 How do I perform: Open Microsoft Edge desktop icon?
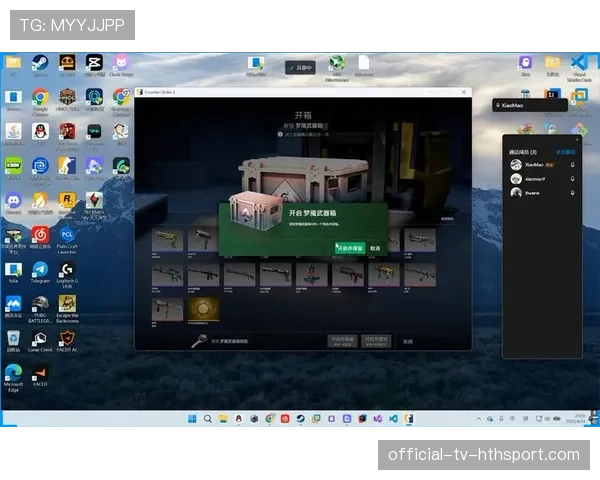pos(13,373)
